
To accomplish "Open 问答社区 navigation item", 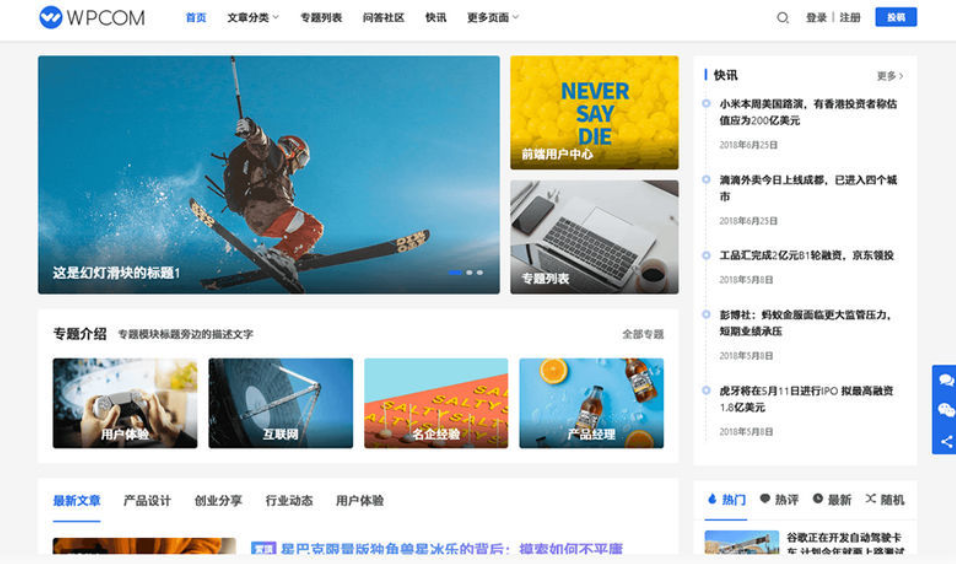I will (383, 18).
